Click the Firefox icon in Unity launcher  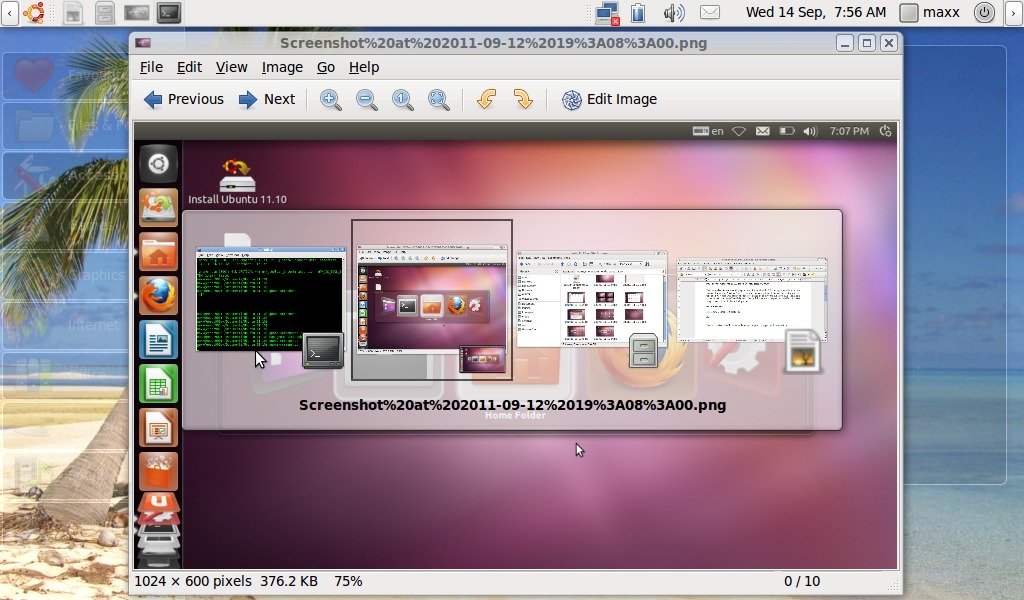158,295
